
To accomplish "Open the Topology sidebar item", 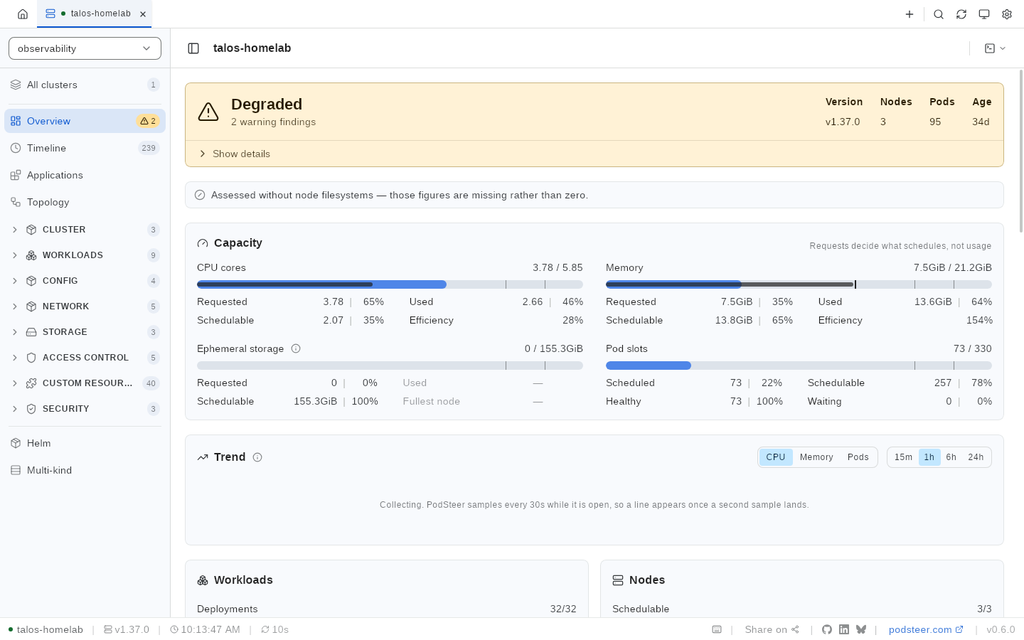I will click(x=85, y=202).
